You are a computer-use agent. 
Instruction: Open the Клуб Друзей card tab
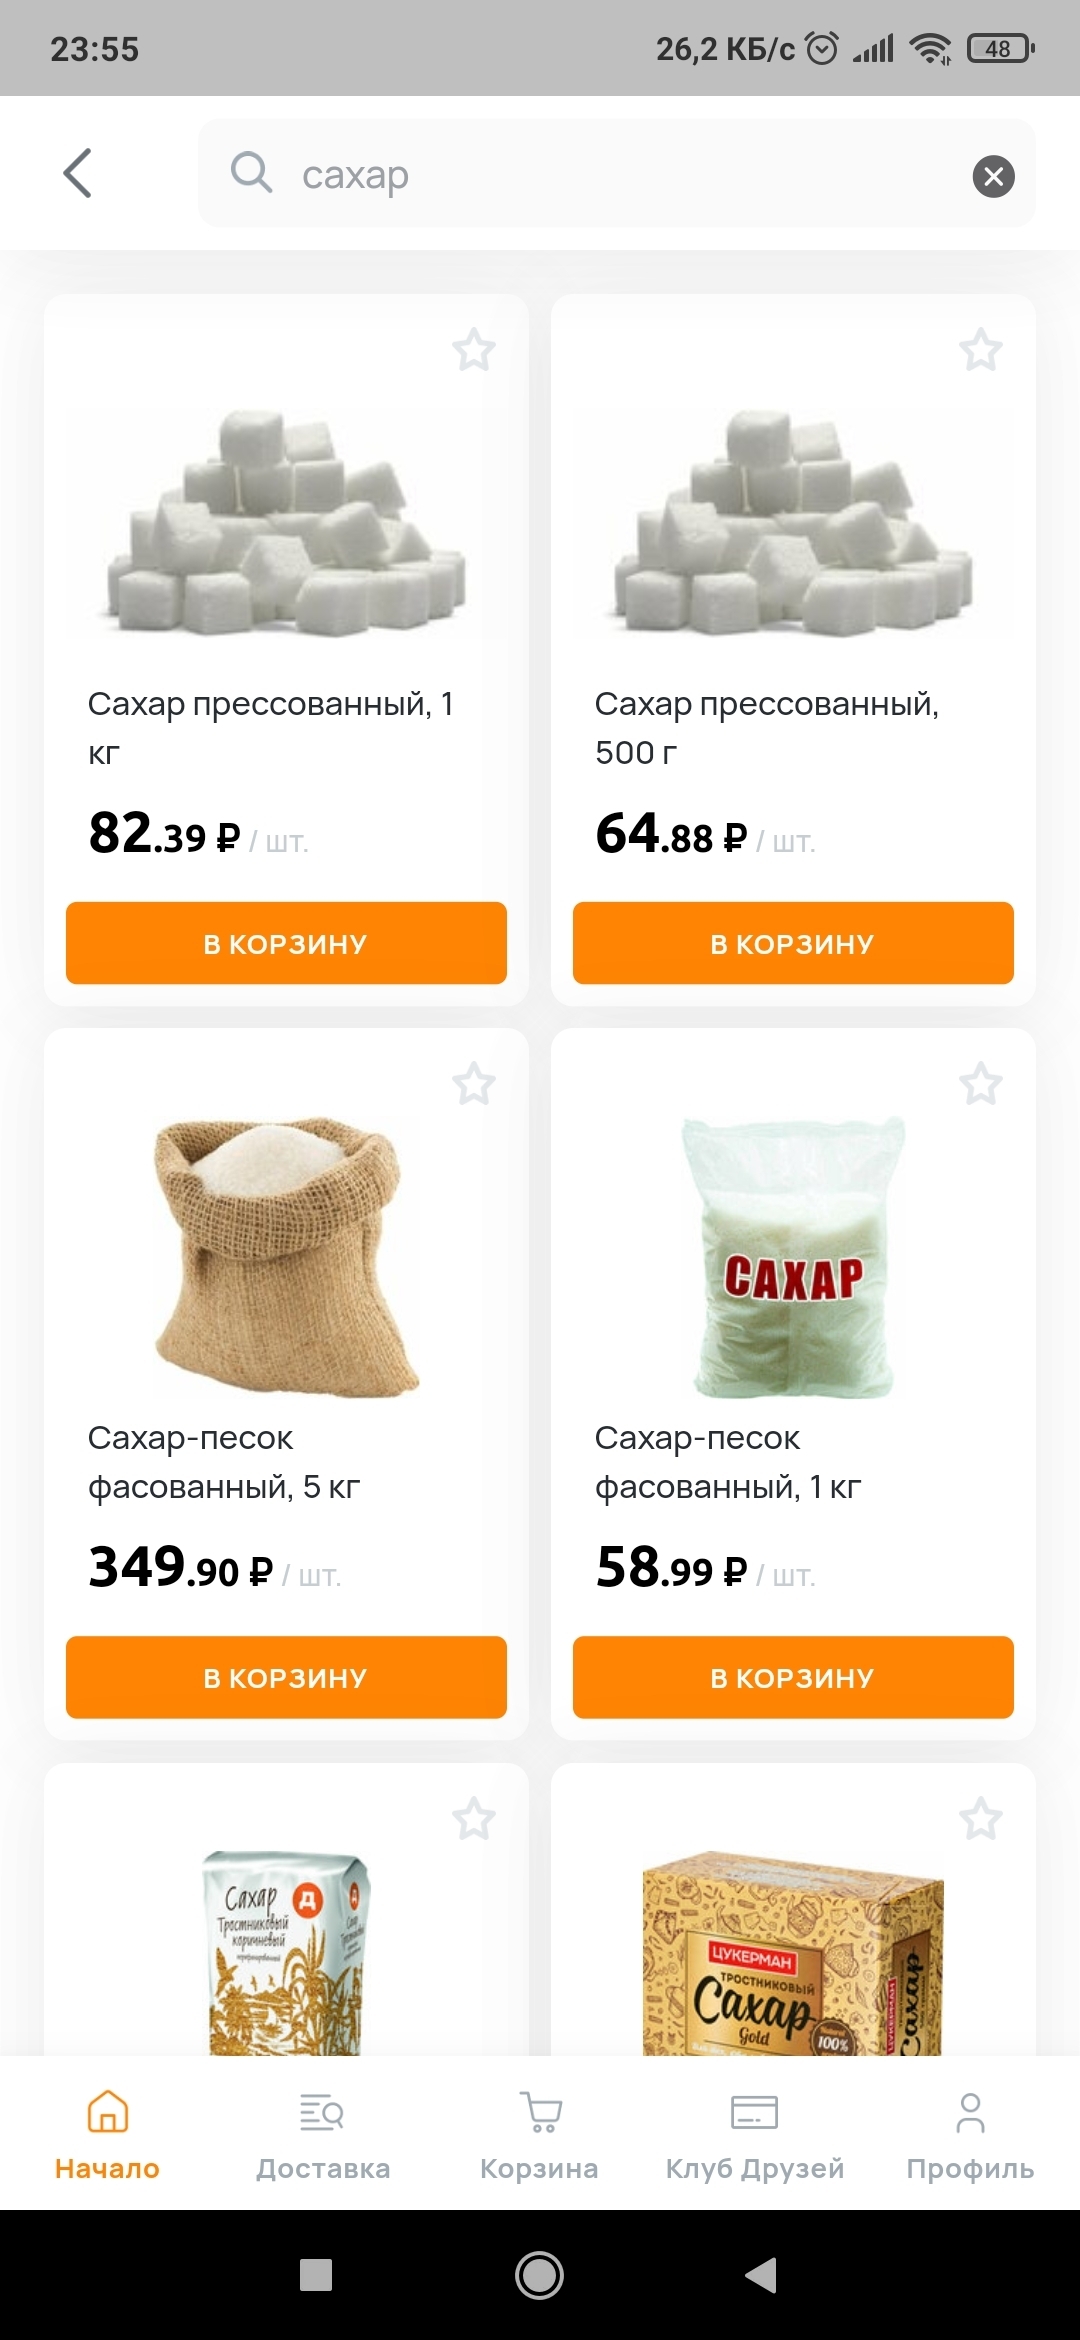pos(755,2134)
